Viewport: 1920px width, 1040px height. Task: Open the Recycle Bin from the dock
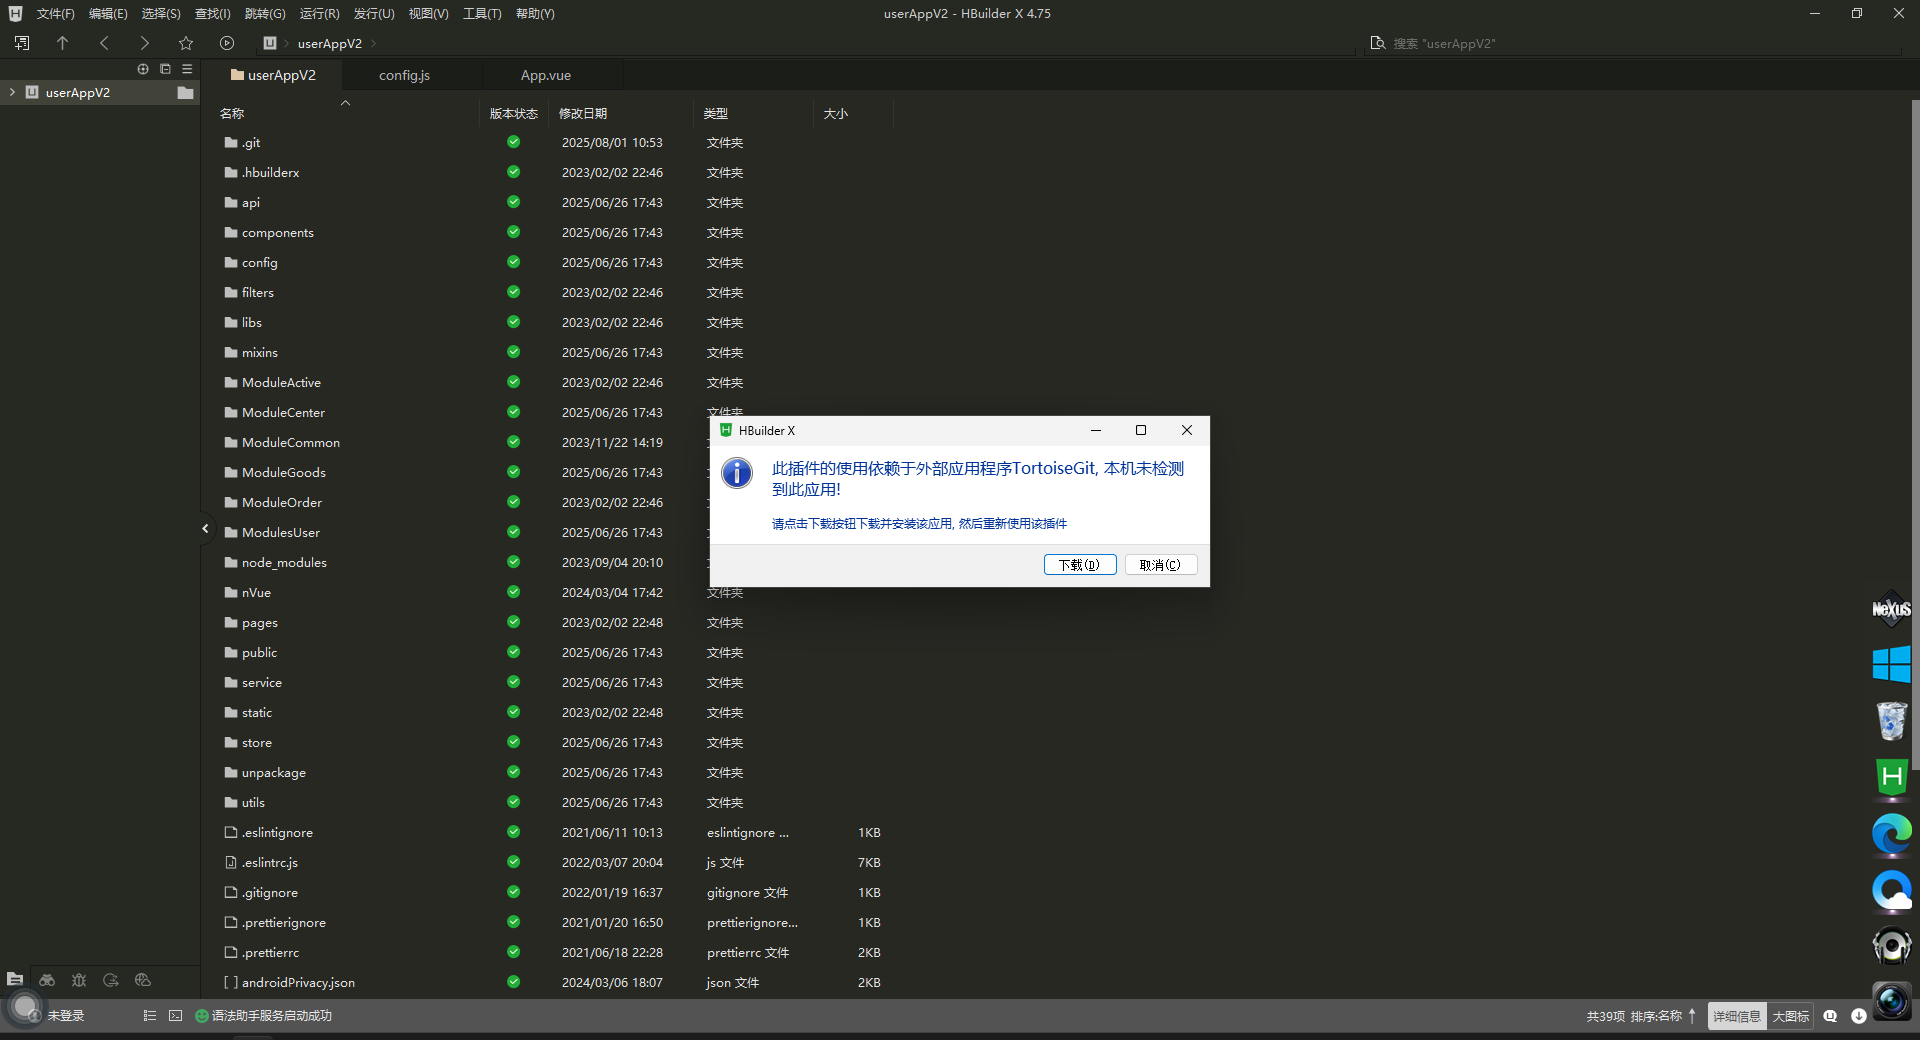[x=1891, y=720]
